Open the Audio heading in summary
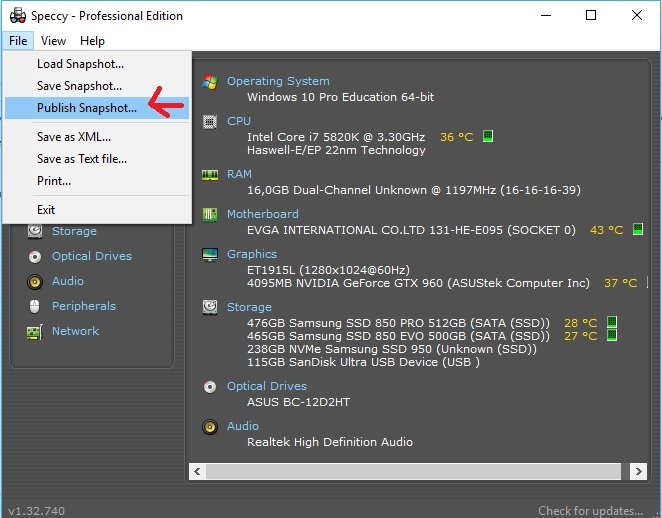 pos(243,426)
